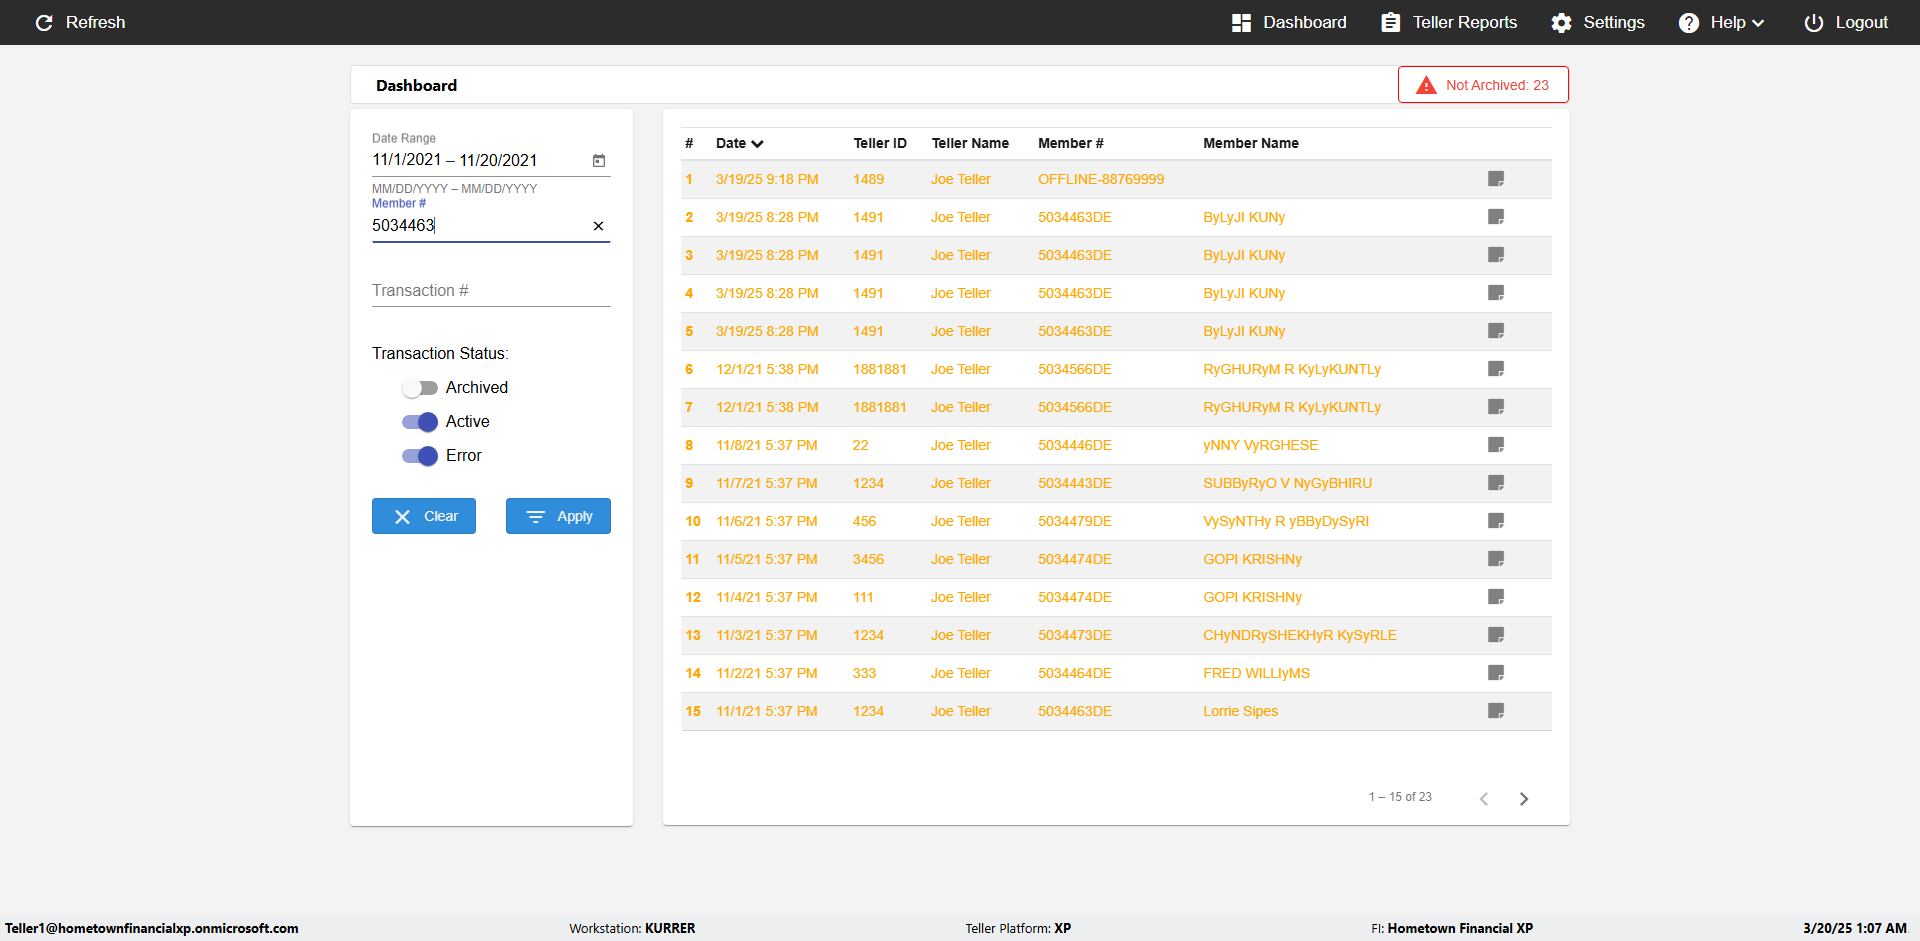Open note icon for yNNY VyRGHESE row
Screen dimensions: 1920x941
click(x=1496, y=445)
